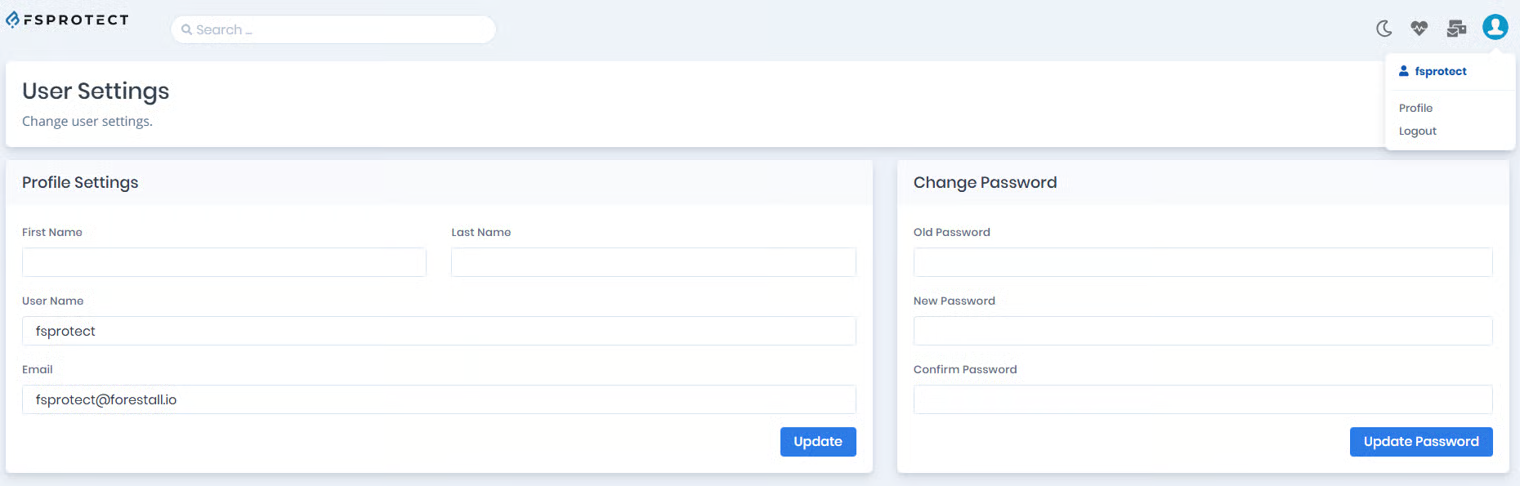The width and height of the screenshot is (1520, 486).
Task: Select Profile from the user menu
Action: 1415,108
